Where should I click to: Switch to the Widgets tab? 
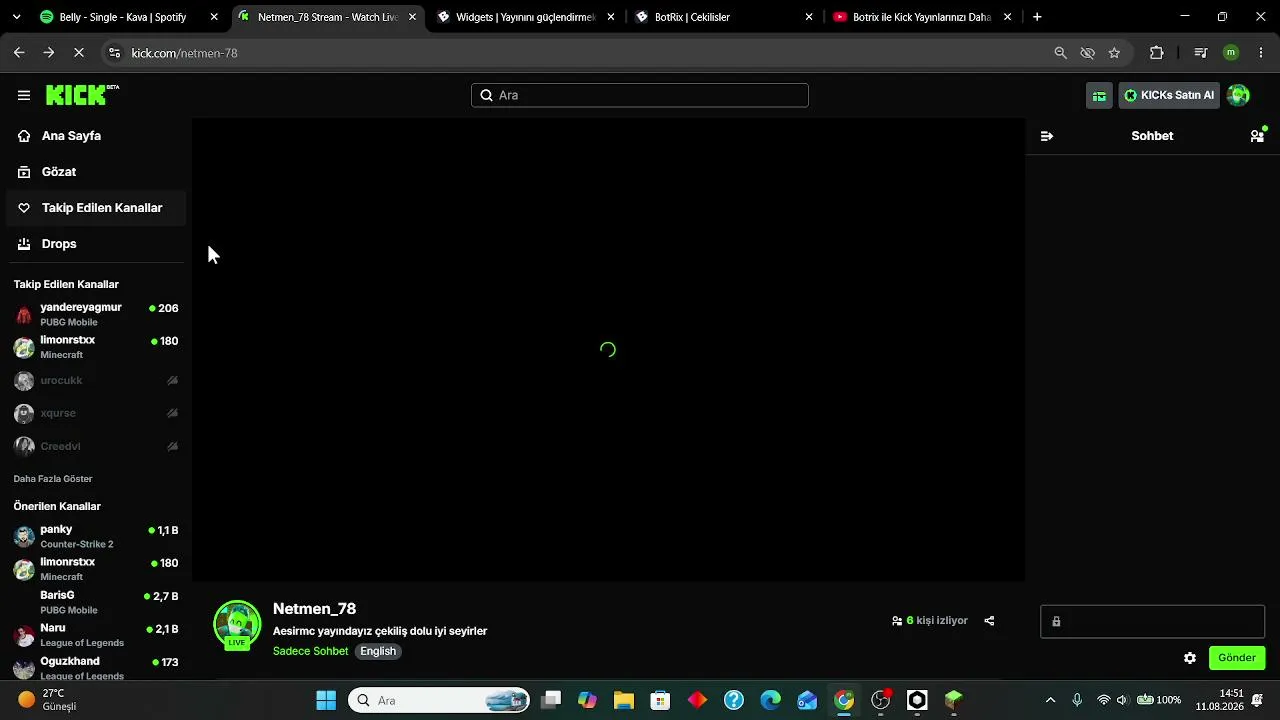click(x=526, y=17)
